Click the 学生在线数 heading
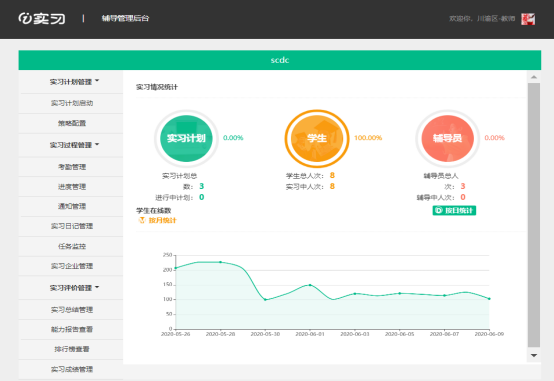This screenshot has width=554, height=381. pos(154,211)
